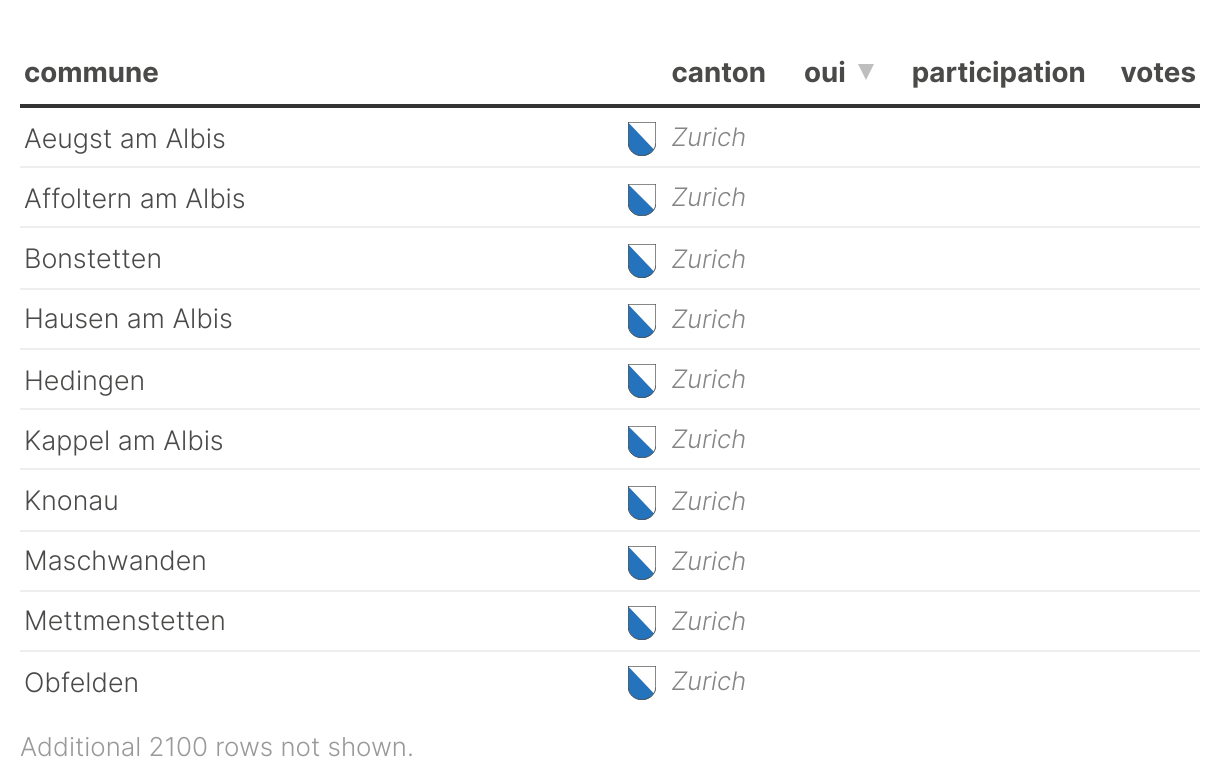Click the Zurich flag icon beside Hedingen
The image size is (1220, 784).
click(641, 381)
